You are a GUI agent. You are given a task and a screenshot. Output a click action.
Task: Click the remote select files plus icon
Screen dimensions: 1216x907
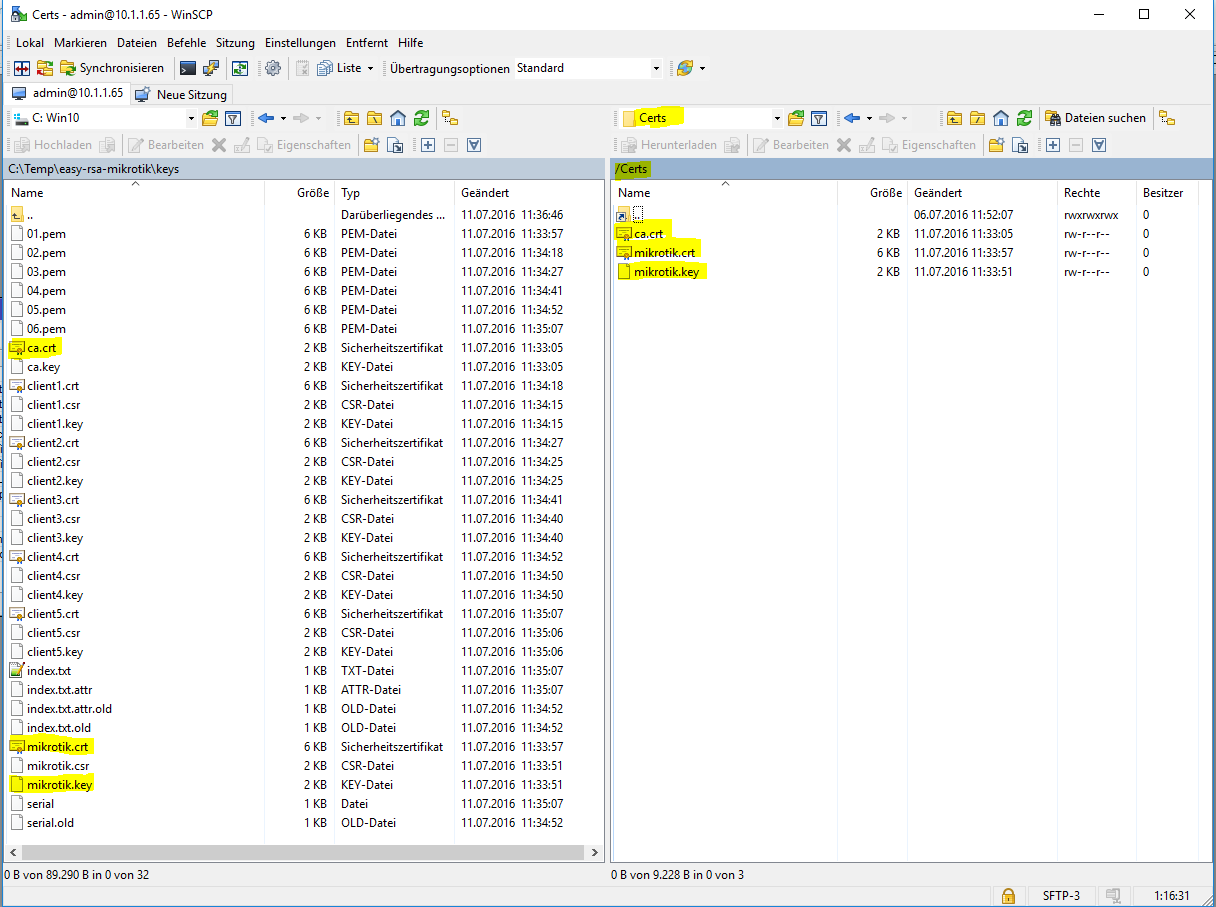pyautogui.click(x=1053, y=145)
